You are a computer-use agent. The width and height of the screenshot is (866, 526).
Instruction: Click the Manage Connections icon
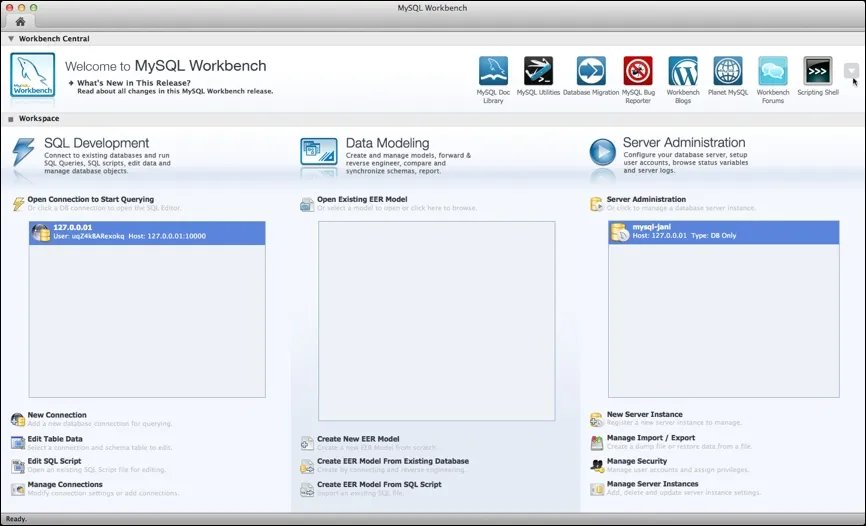(x=18, y=489)
